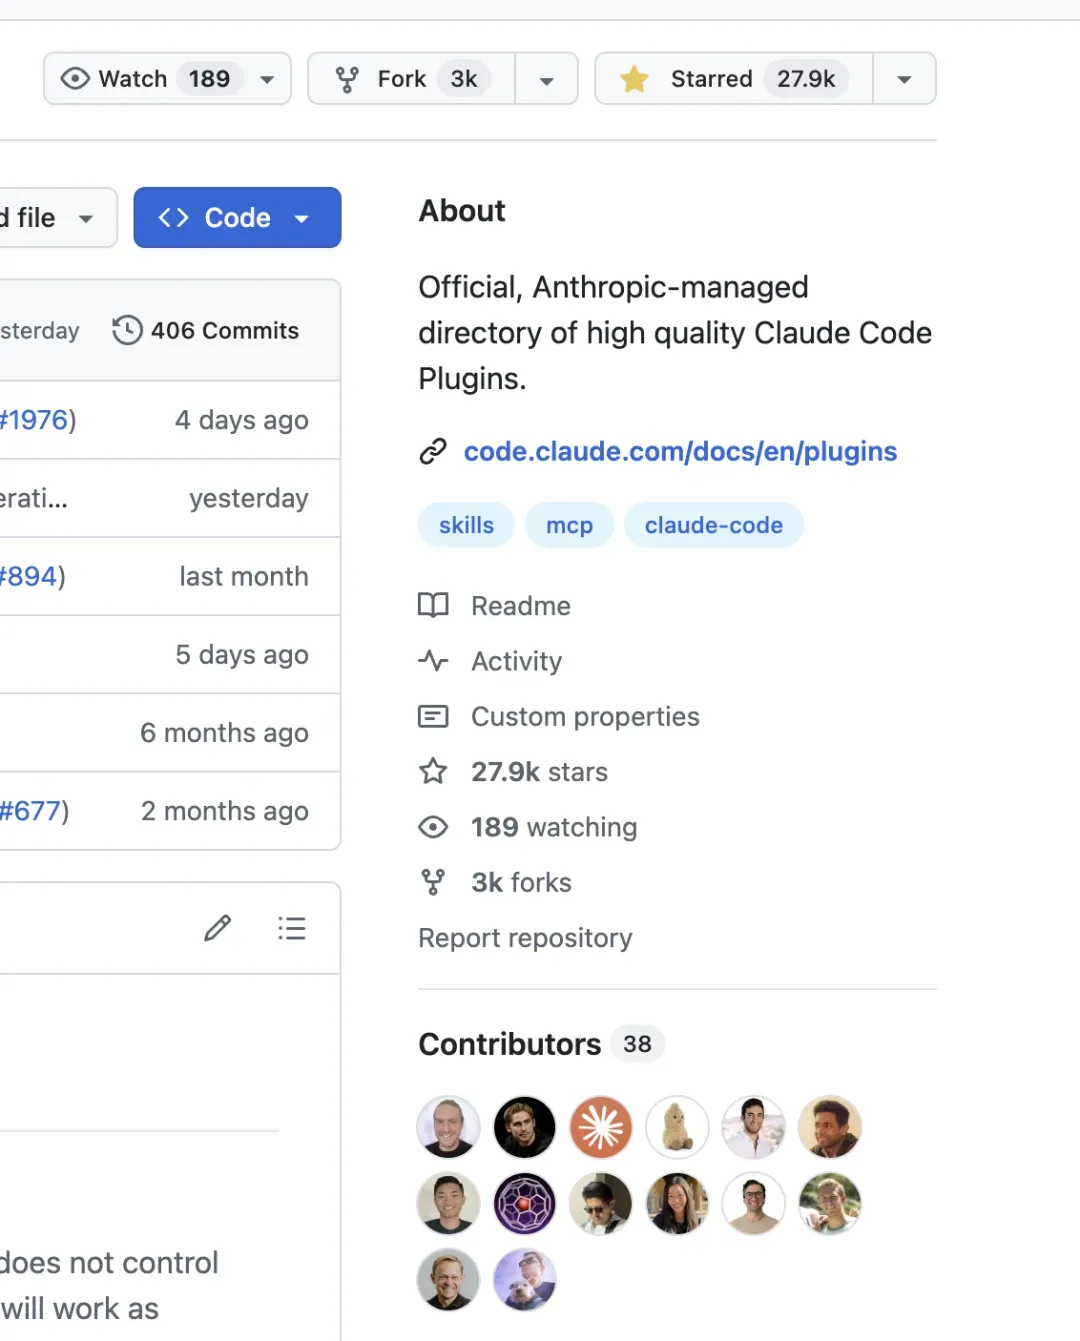Select the skills topic tag

tap(466, 525)
